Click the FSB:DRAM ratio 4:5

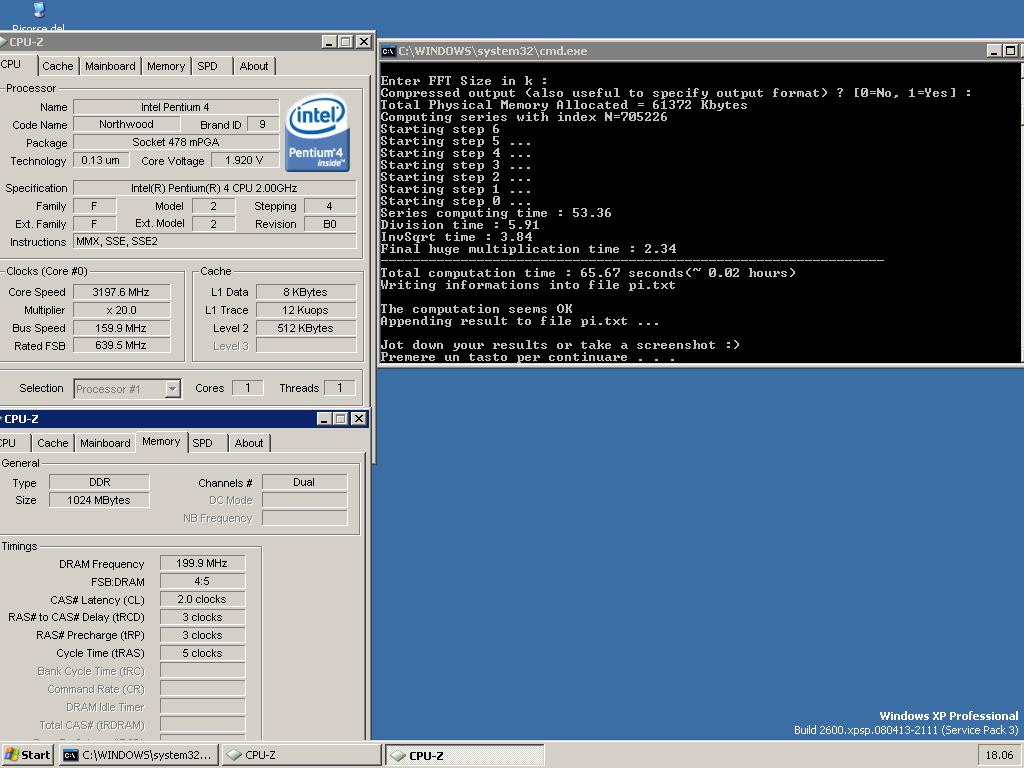tap(202, 581)
